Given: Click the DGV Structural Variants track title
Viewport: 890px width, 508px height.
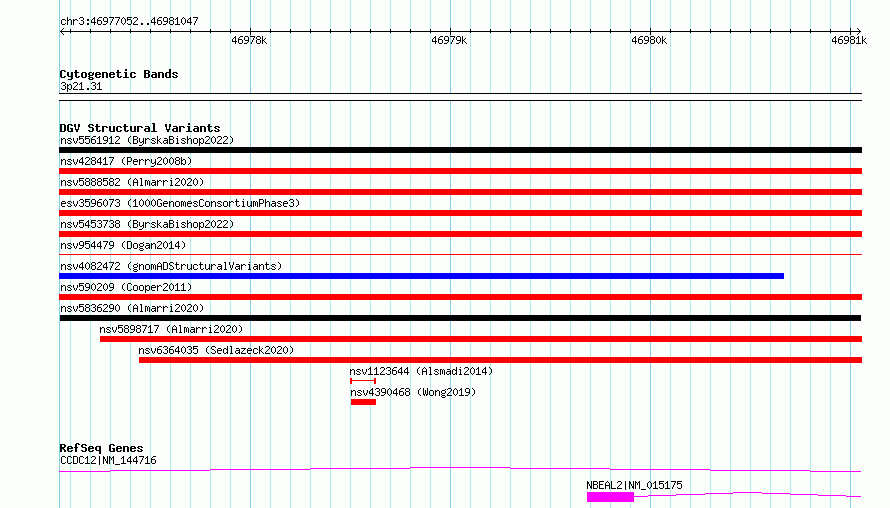Looking at the screenshot, I should [140, 128].
